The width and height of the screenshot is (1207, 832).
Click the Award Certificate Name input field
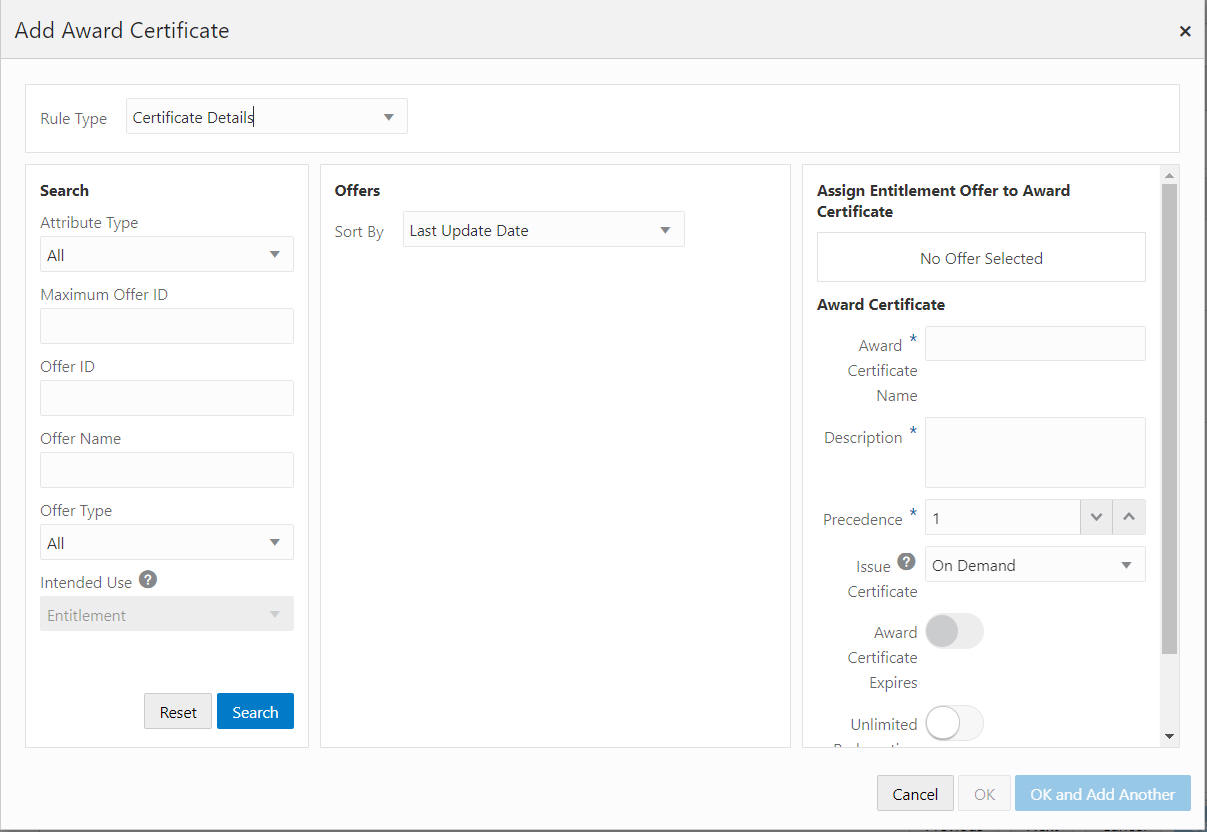coord(1035,343)
